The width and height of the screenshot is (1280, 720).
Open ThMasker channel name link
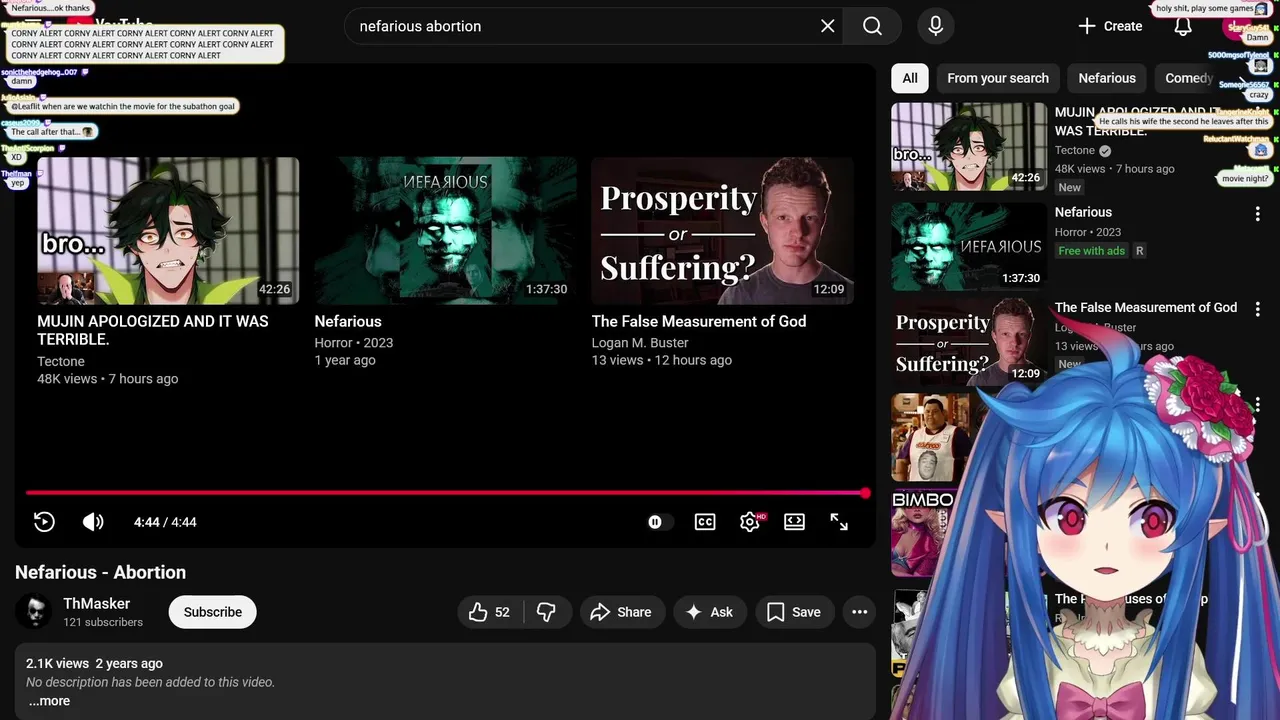point(97,604)
